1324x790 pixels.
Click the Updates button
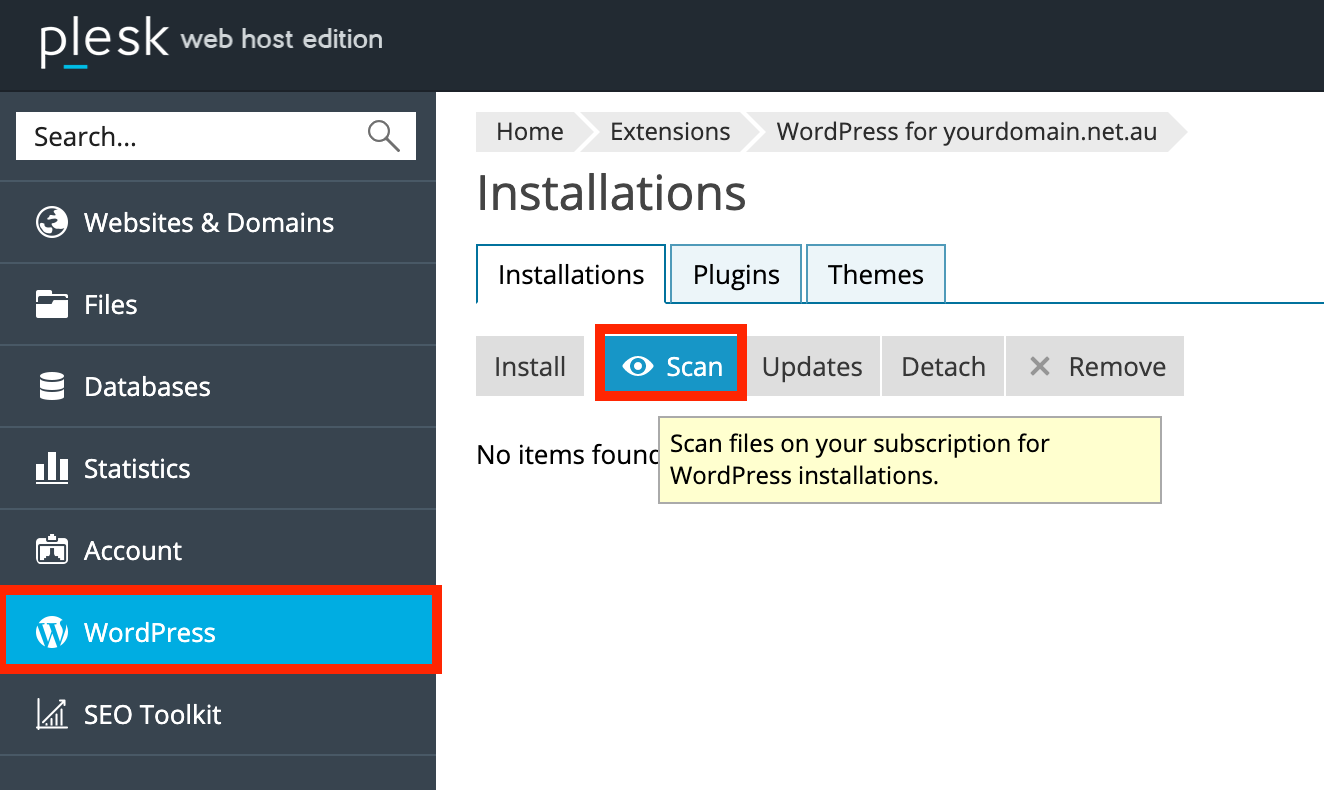tap(812, 367)
